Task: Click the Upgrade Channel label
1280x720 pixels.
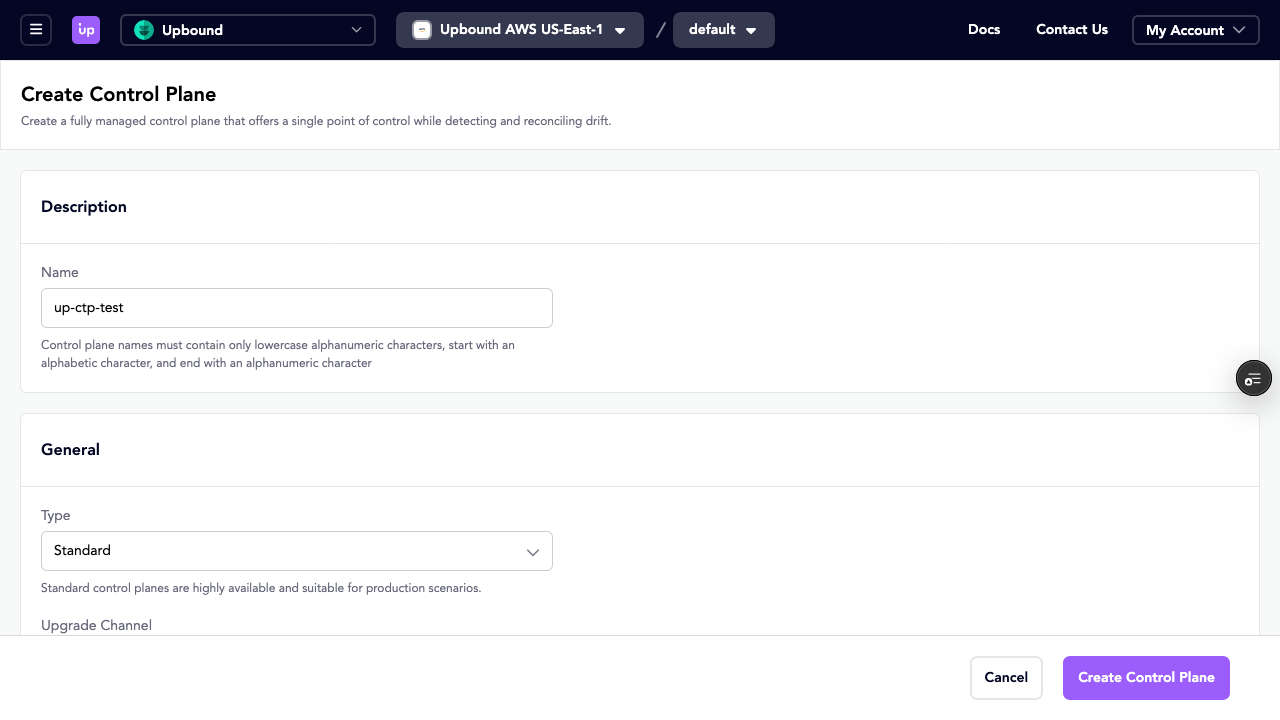Action: click(96, 625)
